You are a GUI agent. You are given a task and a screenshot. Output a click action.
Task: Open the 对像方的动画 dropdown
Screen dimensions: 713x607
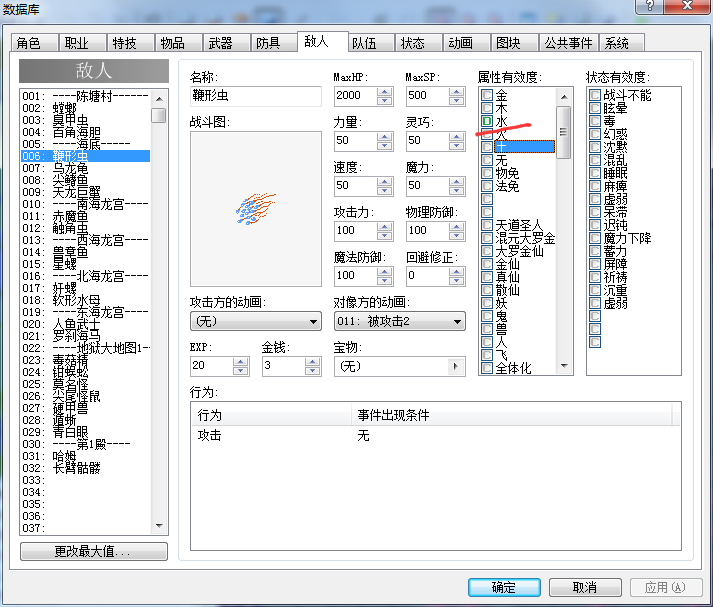[x=400, y=321]
